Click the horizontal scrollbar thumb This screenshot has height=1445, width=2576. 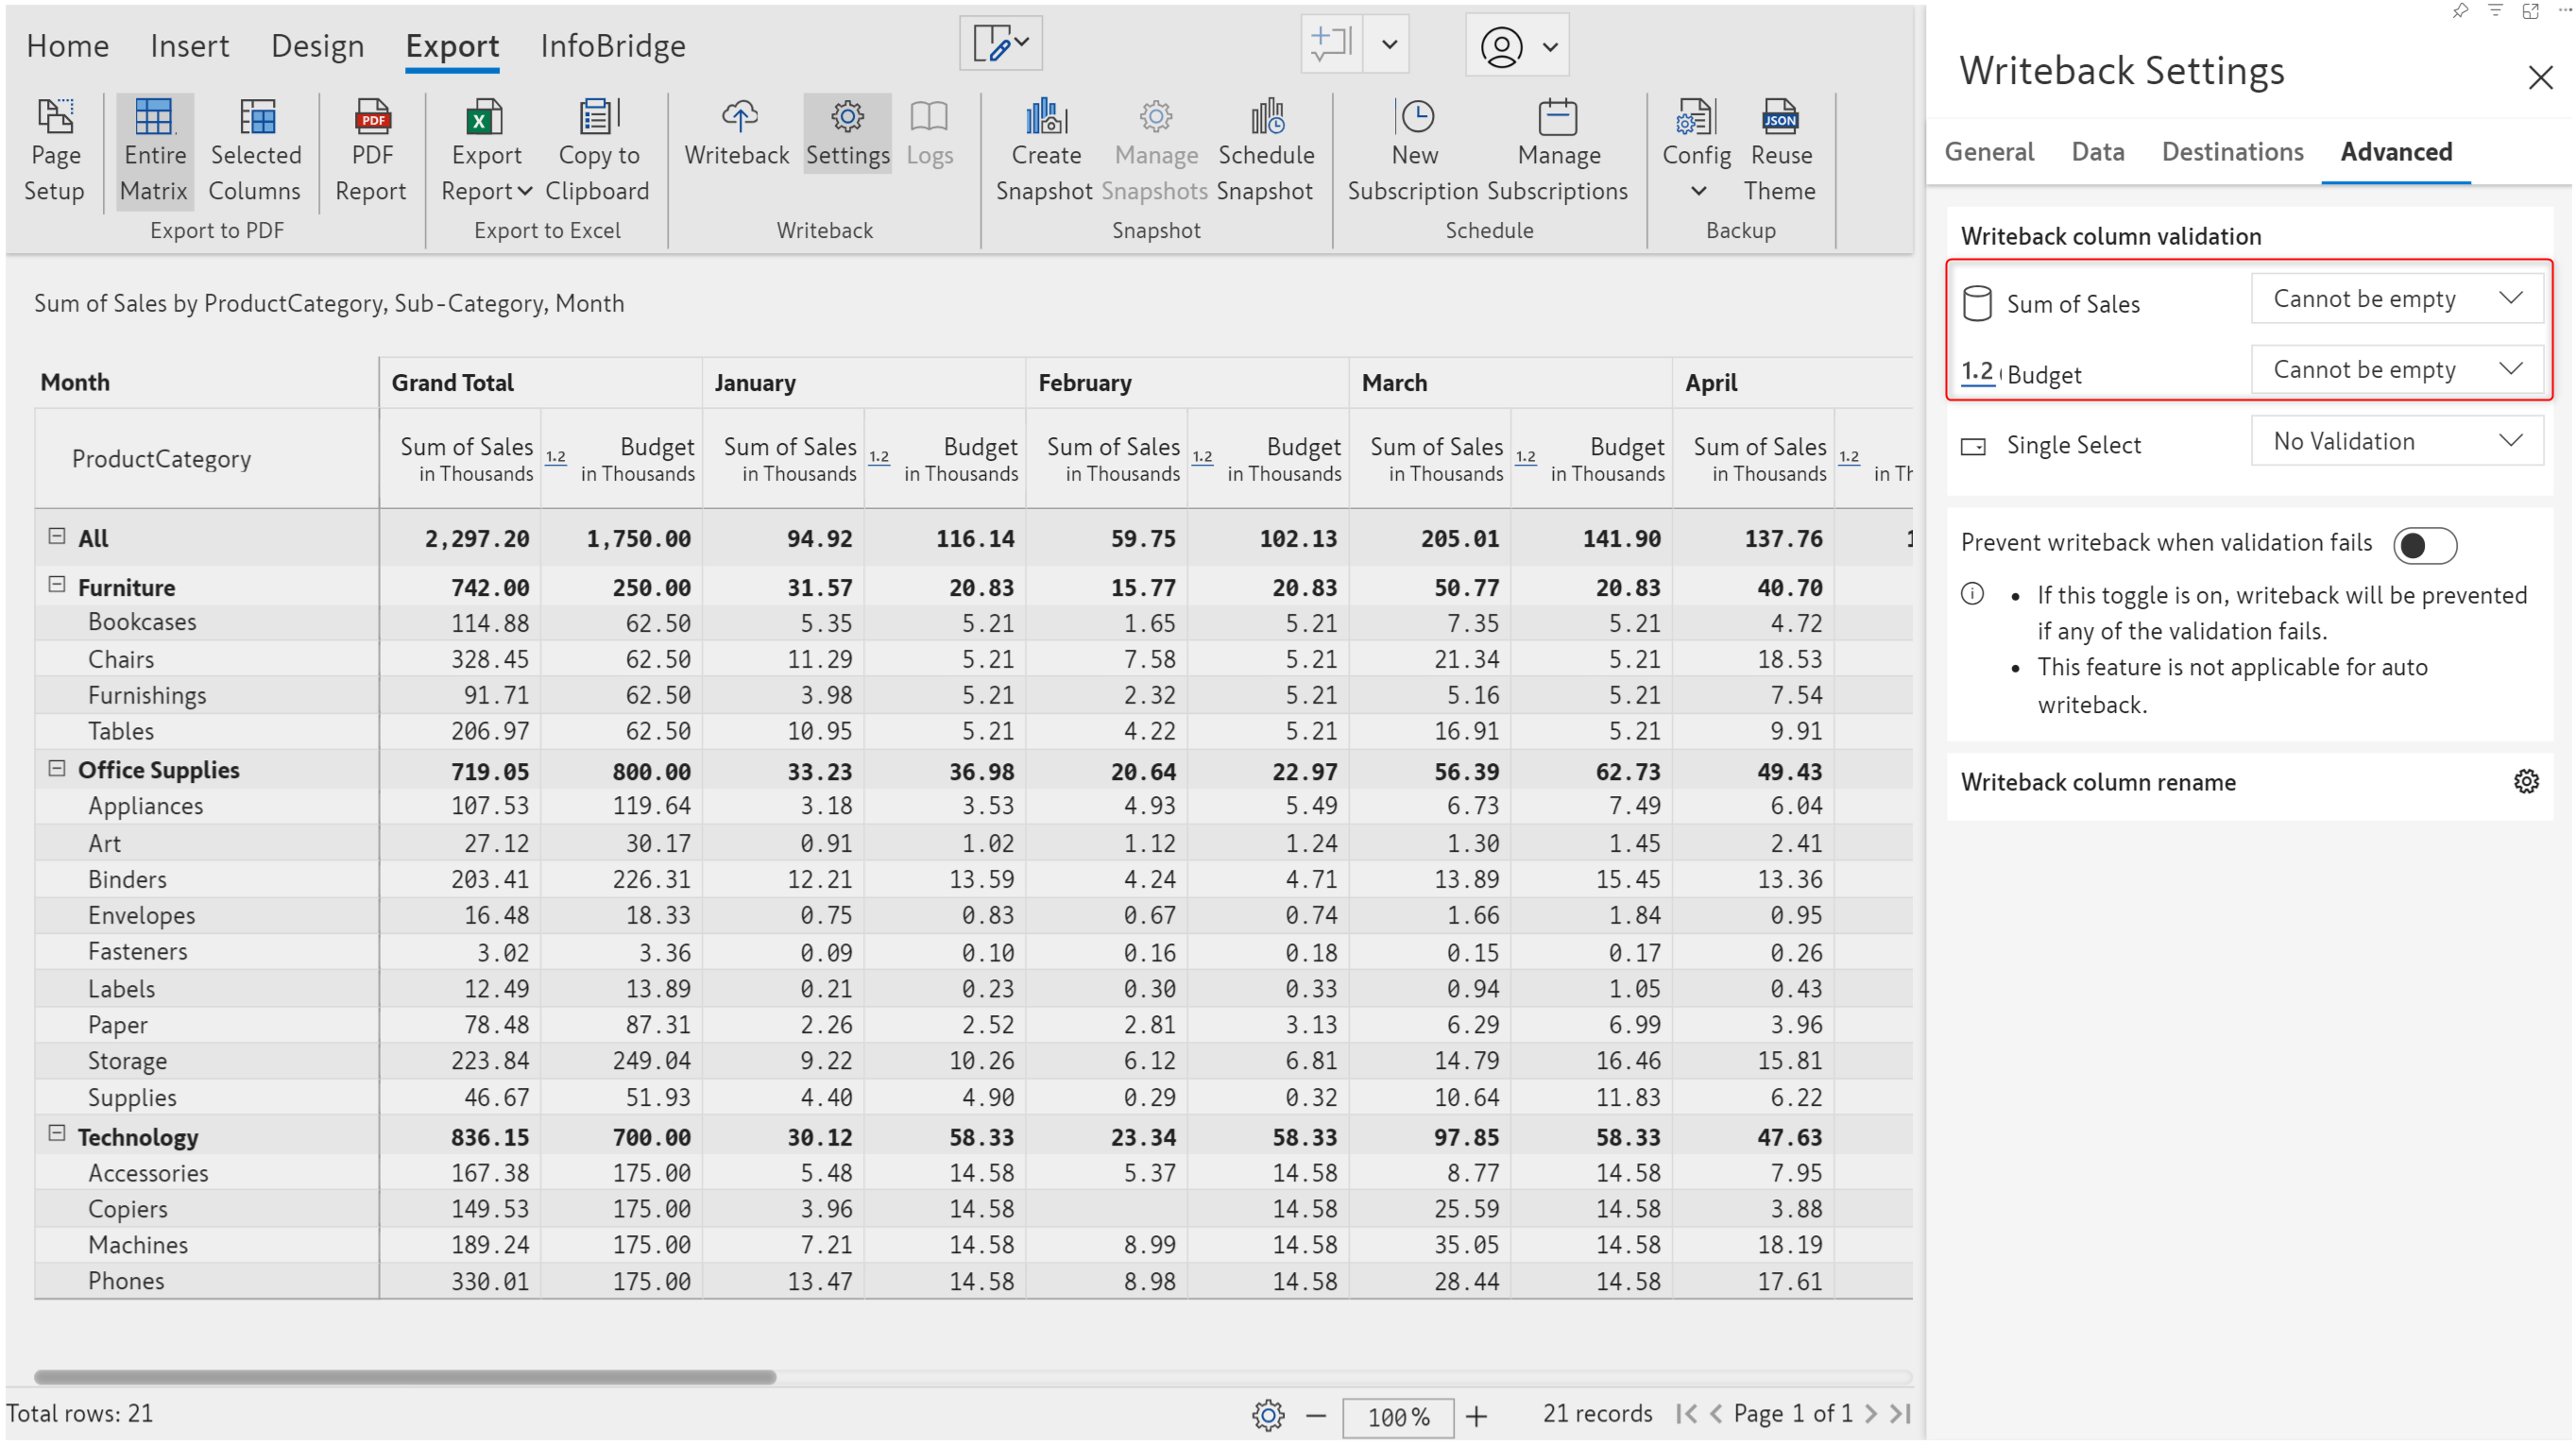[x=405, y=1377]
